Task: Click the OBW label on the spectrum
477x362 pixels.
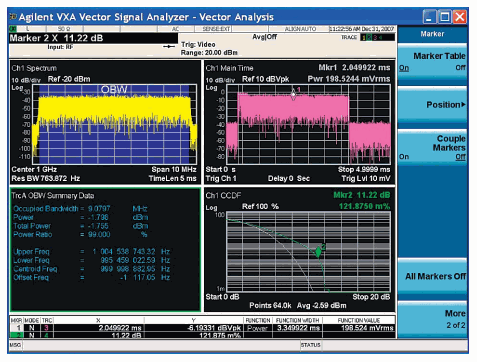Action: click(114, 89)
